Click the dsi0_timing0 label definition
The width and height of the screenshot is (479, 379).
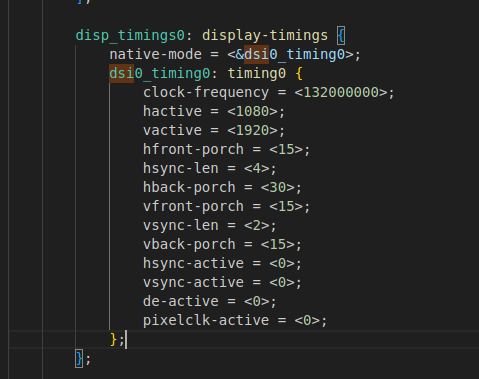(x=160, y=73)
